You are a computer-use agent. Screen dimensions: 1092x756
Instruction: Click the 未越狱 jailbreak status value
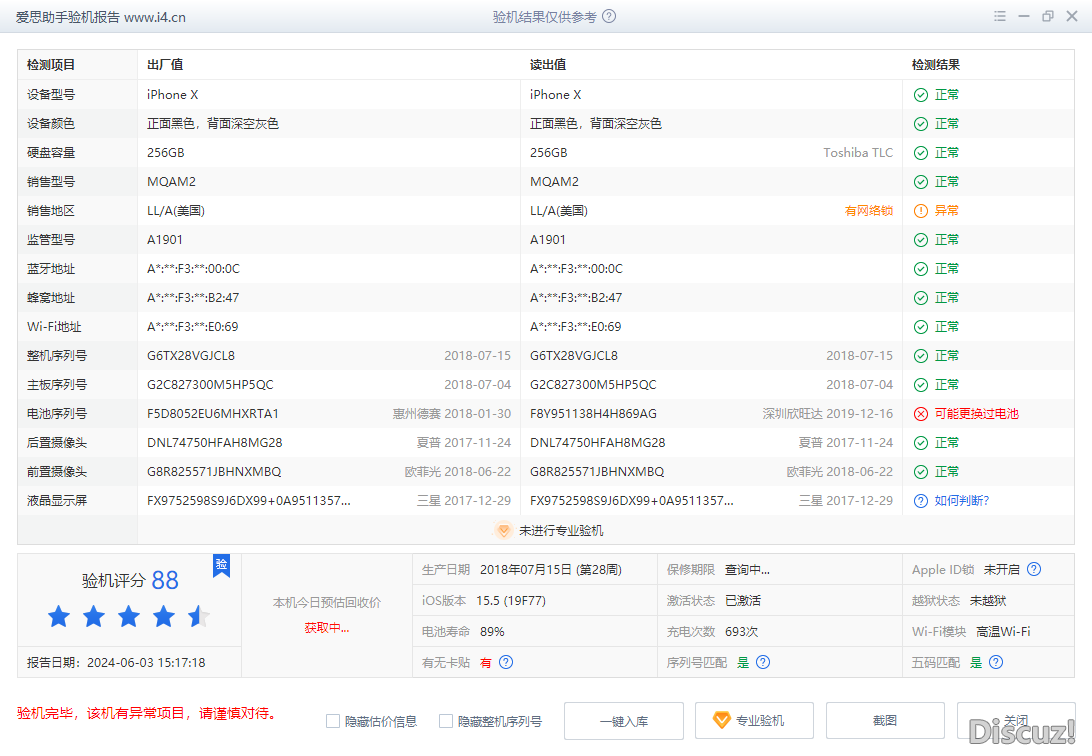[988, 601]
